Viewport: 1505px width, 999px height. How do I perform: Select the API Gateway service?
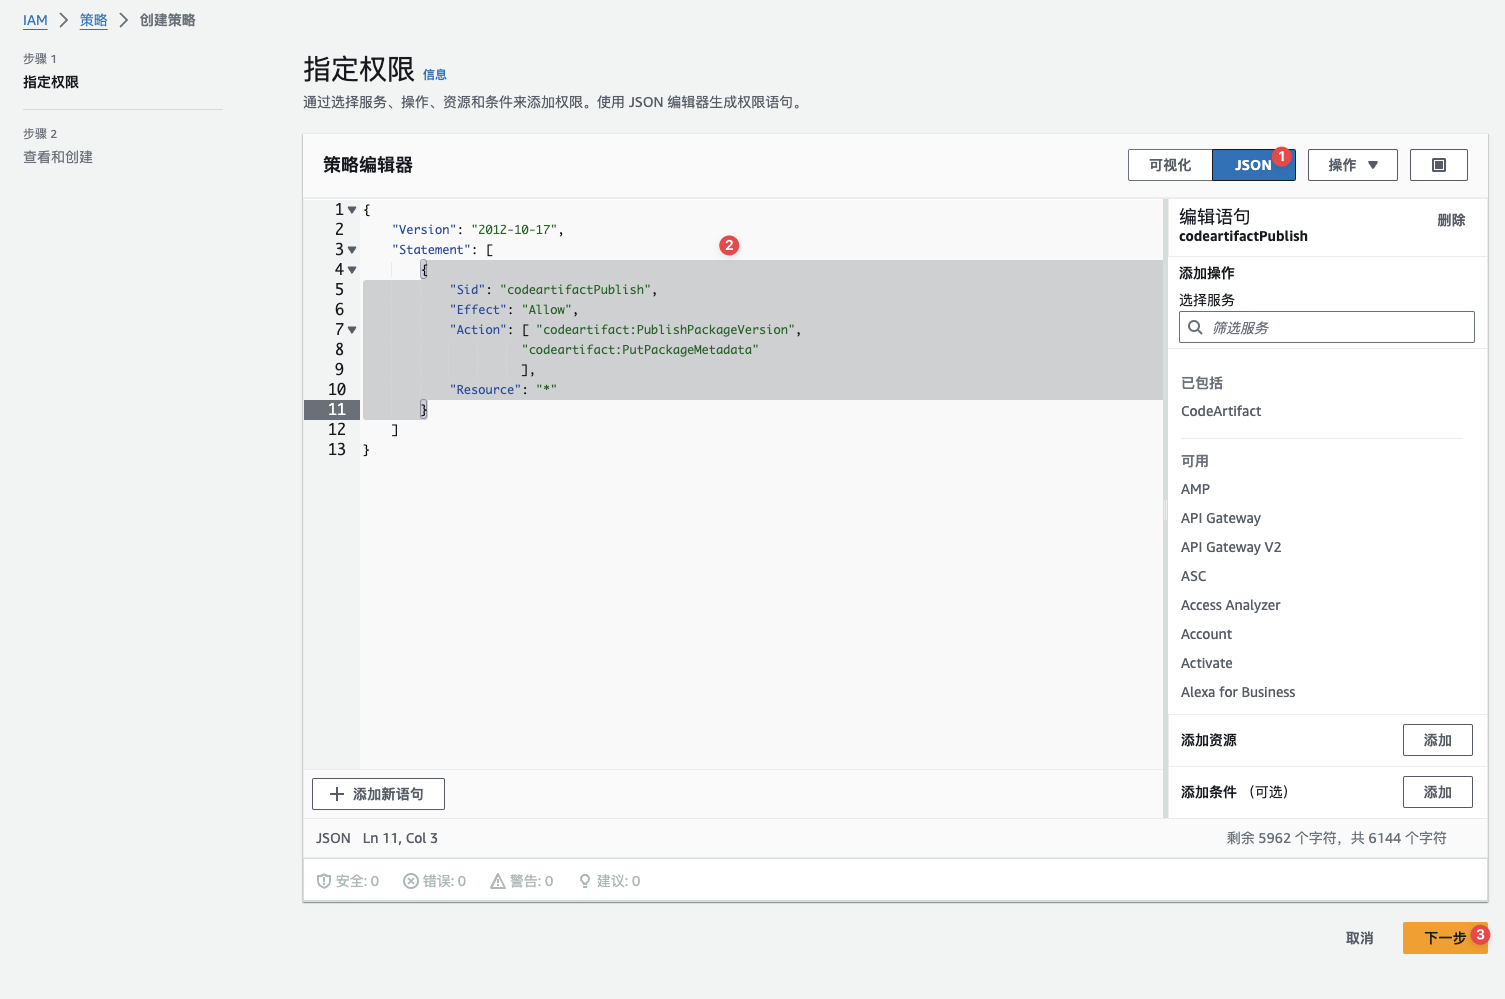pyautogui.click(x=1221, y=518)
